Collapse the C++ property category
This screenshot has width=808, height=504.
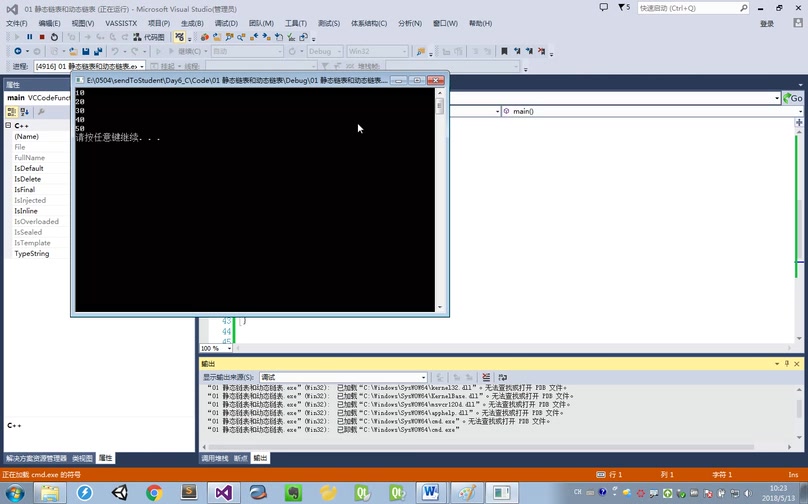point(8,126)
